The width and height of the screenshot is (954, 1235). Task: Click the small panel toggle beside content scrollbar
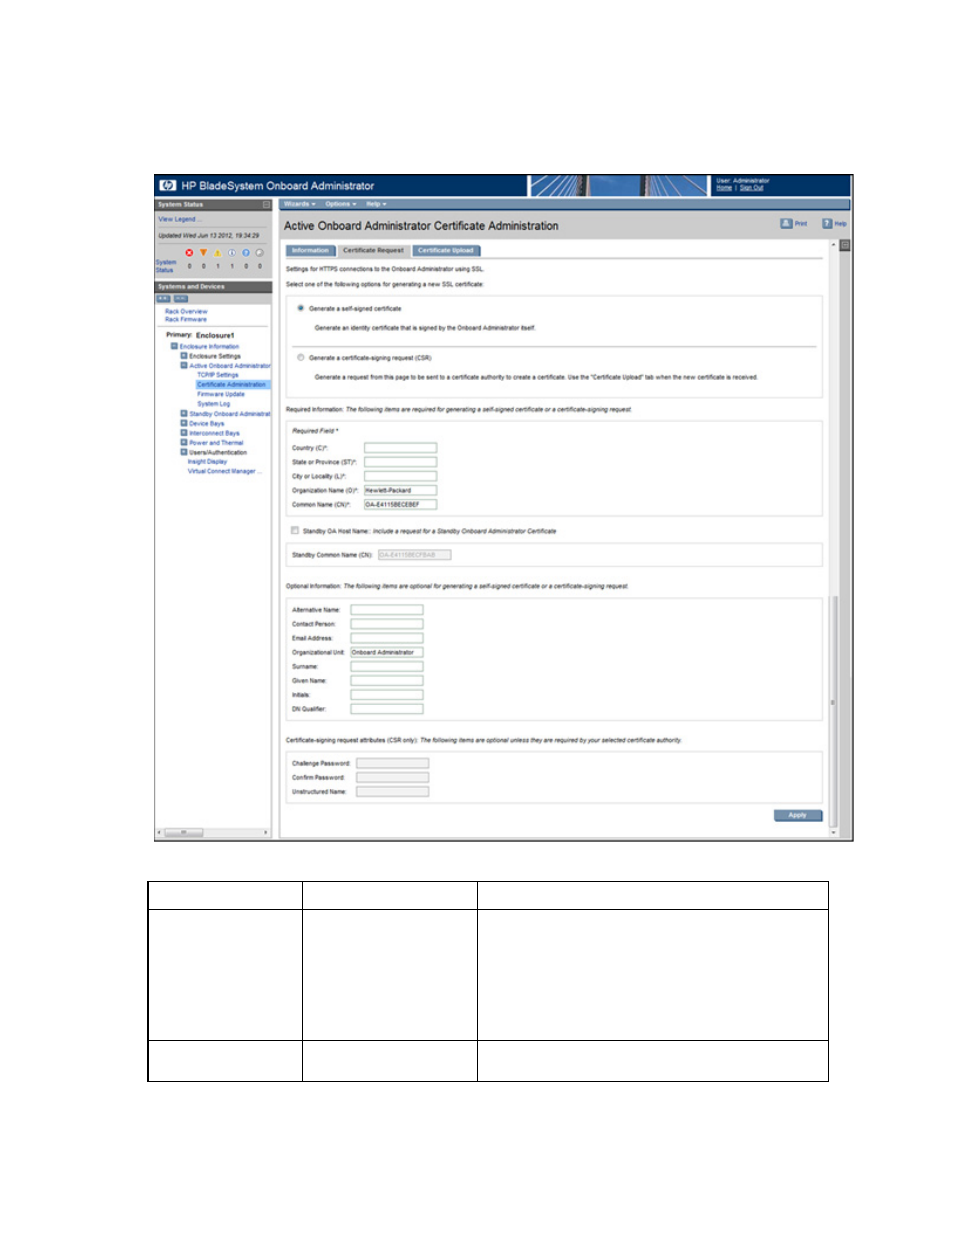pyautogui.click(x=845, y=245)
